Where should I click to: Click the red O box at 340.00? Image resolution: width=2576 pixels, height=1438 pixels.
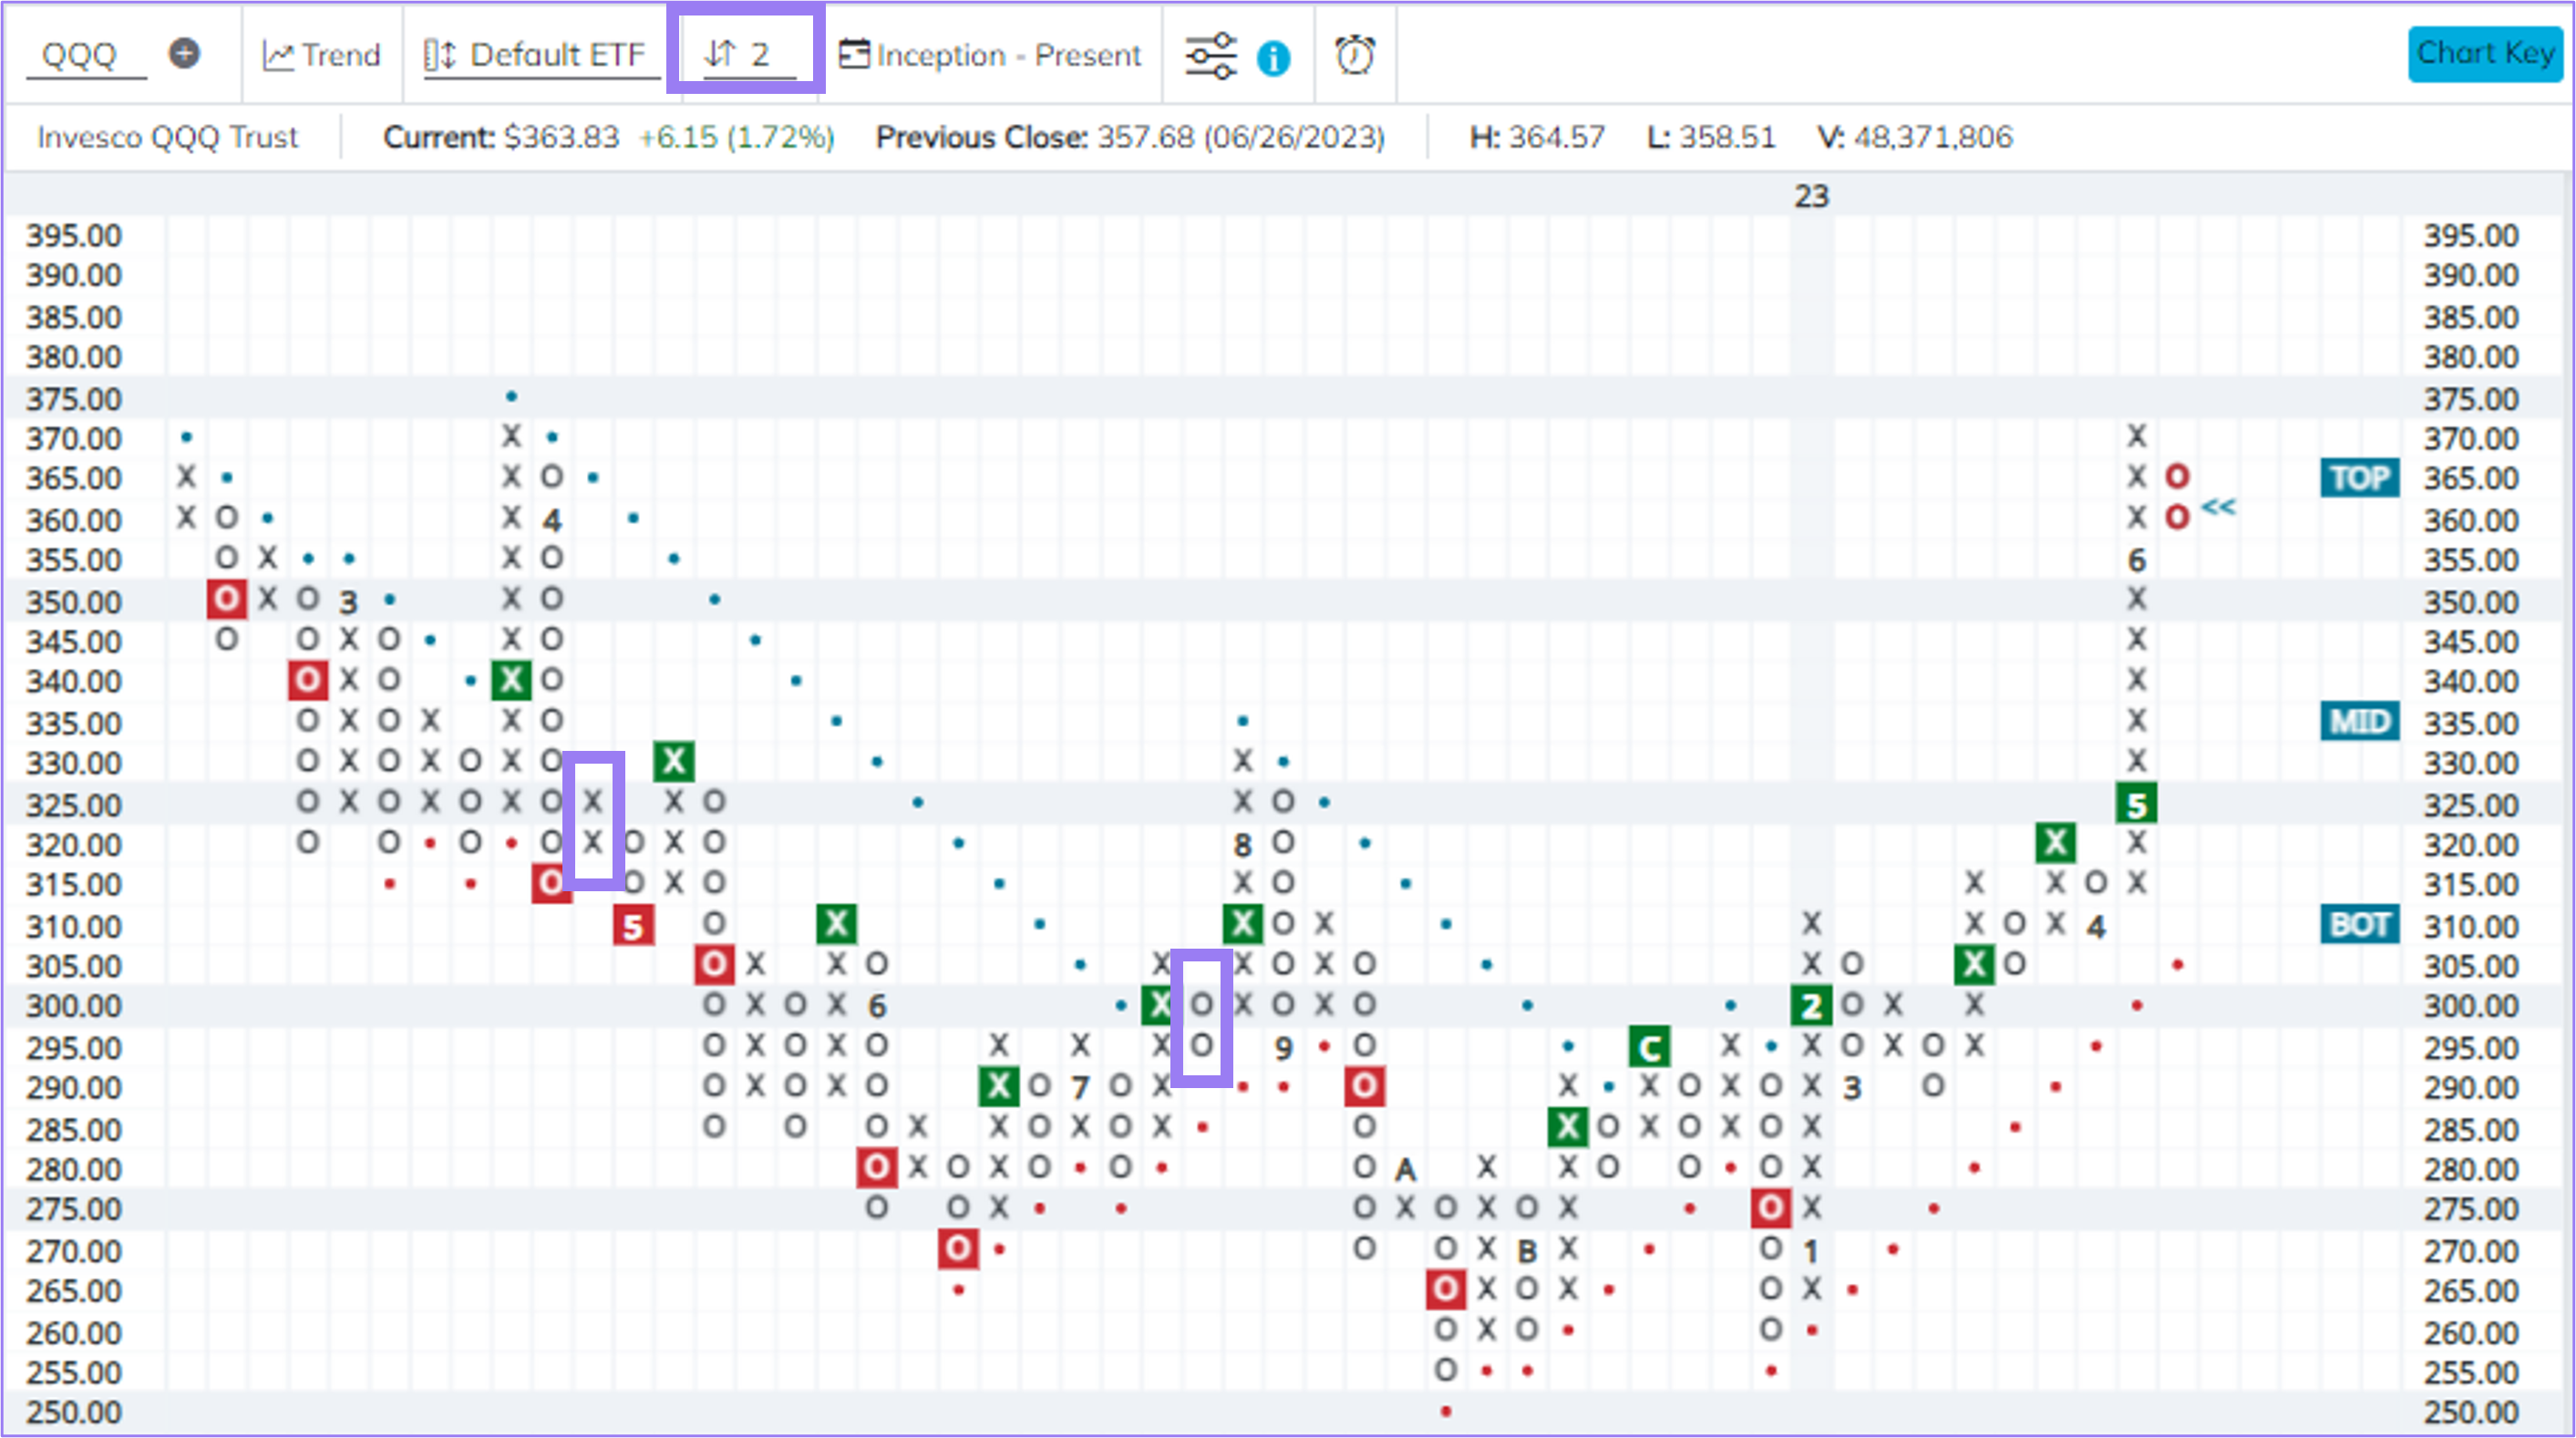[x=308, y=680]
